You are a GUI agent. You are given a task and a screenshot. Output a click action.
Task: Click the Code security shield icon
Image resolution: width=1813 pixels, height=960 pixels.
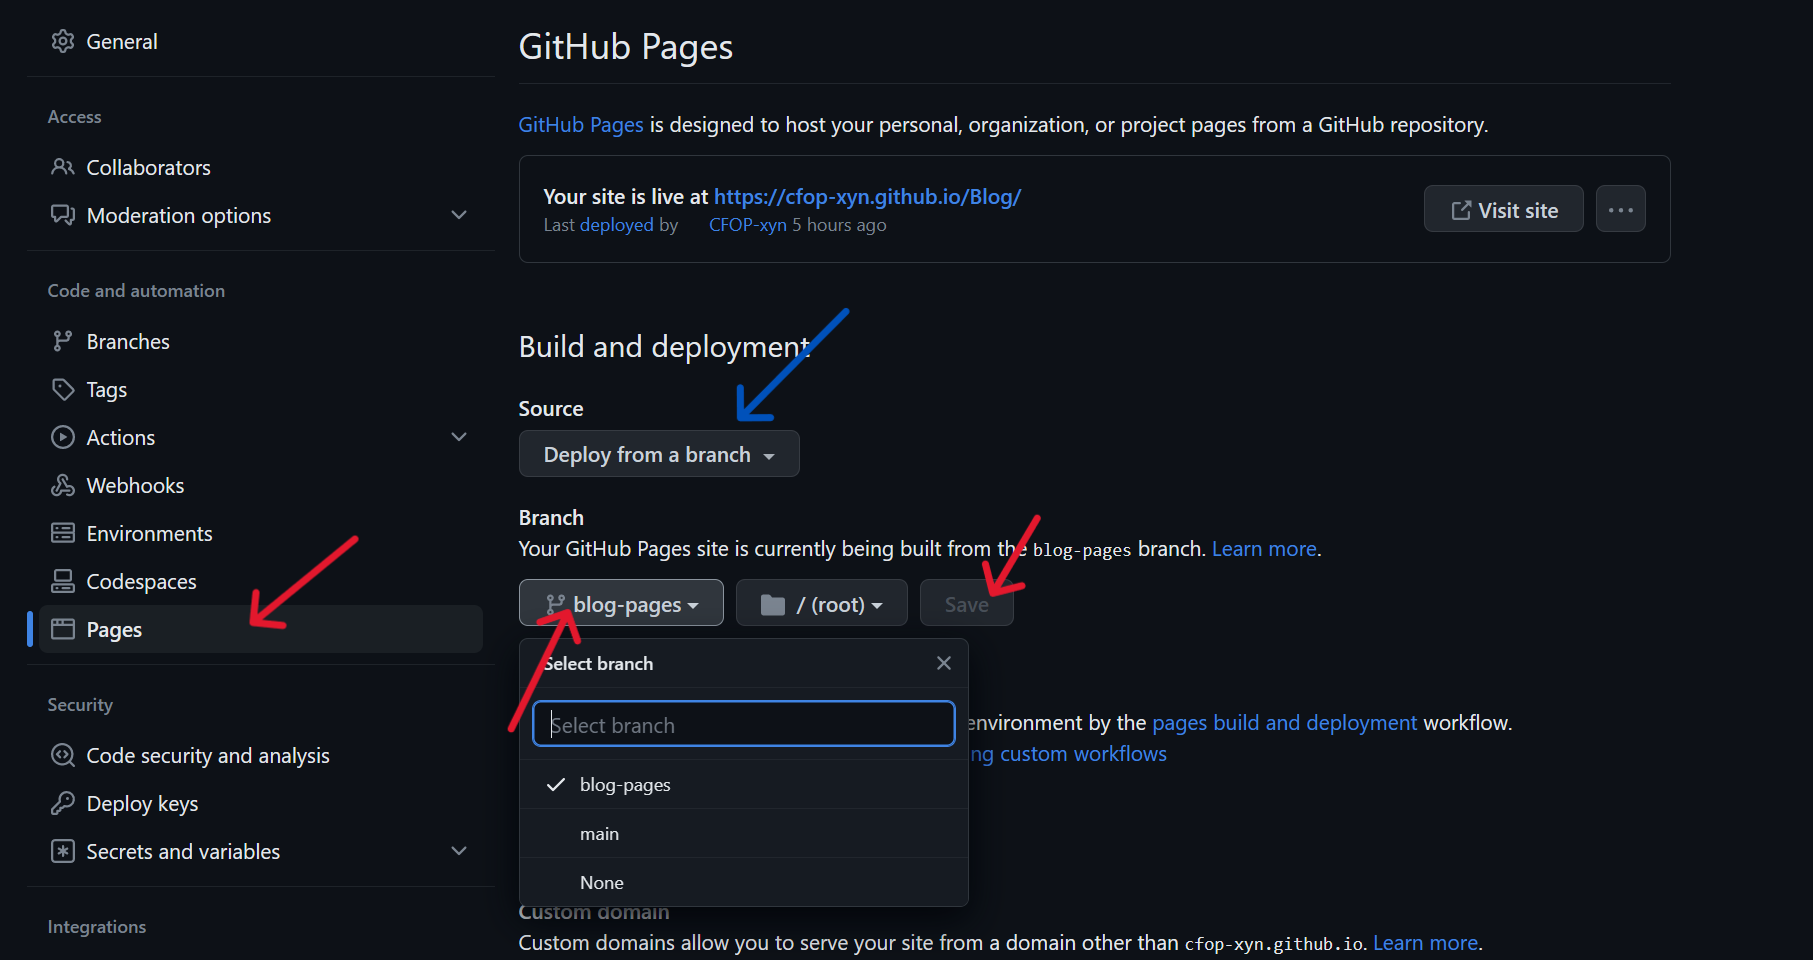point(63,755)
